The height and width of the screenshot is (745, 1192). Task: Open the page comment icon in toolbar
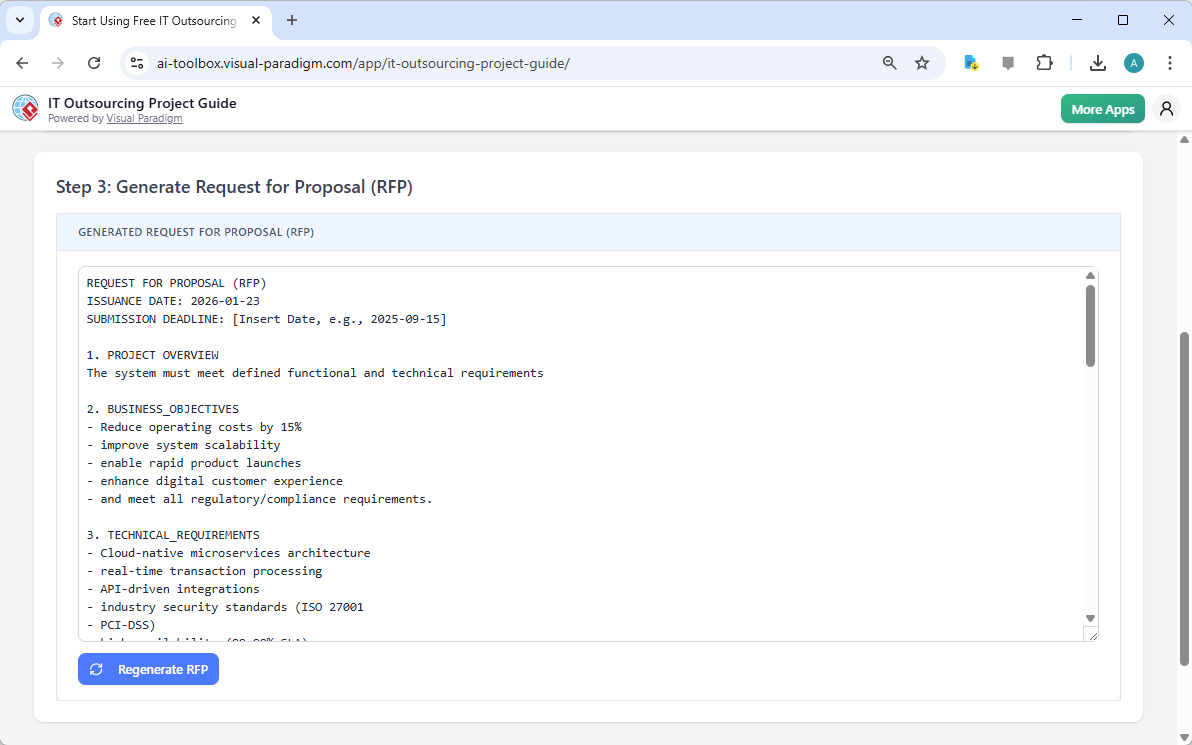tap(1007, 62)
